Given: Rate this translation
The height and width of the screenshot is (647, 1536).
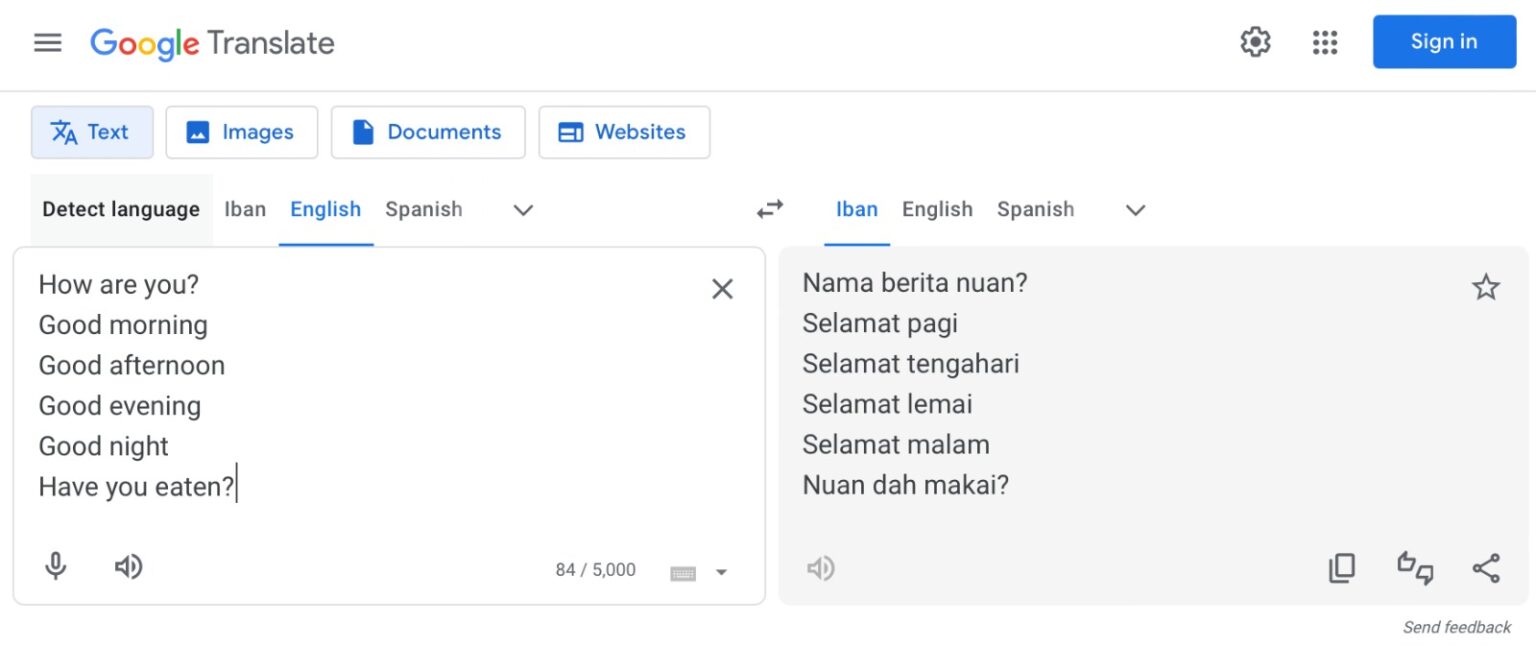Looking at the screenshot, I should pos(1415,568).
